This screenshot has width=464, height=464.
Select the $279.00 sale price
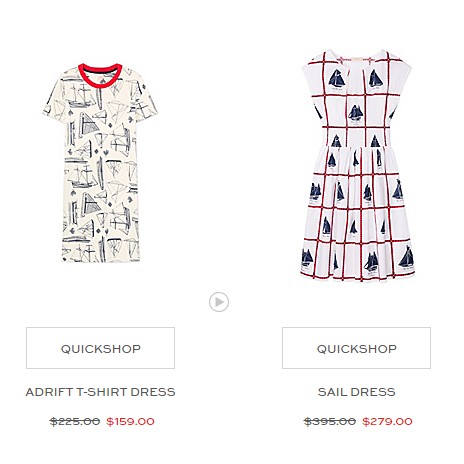pos(387,421)
